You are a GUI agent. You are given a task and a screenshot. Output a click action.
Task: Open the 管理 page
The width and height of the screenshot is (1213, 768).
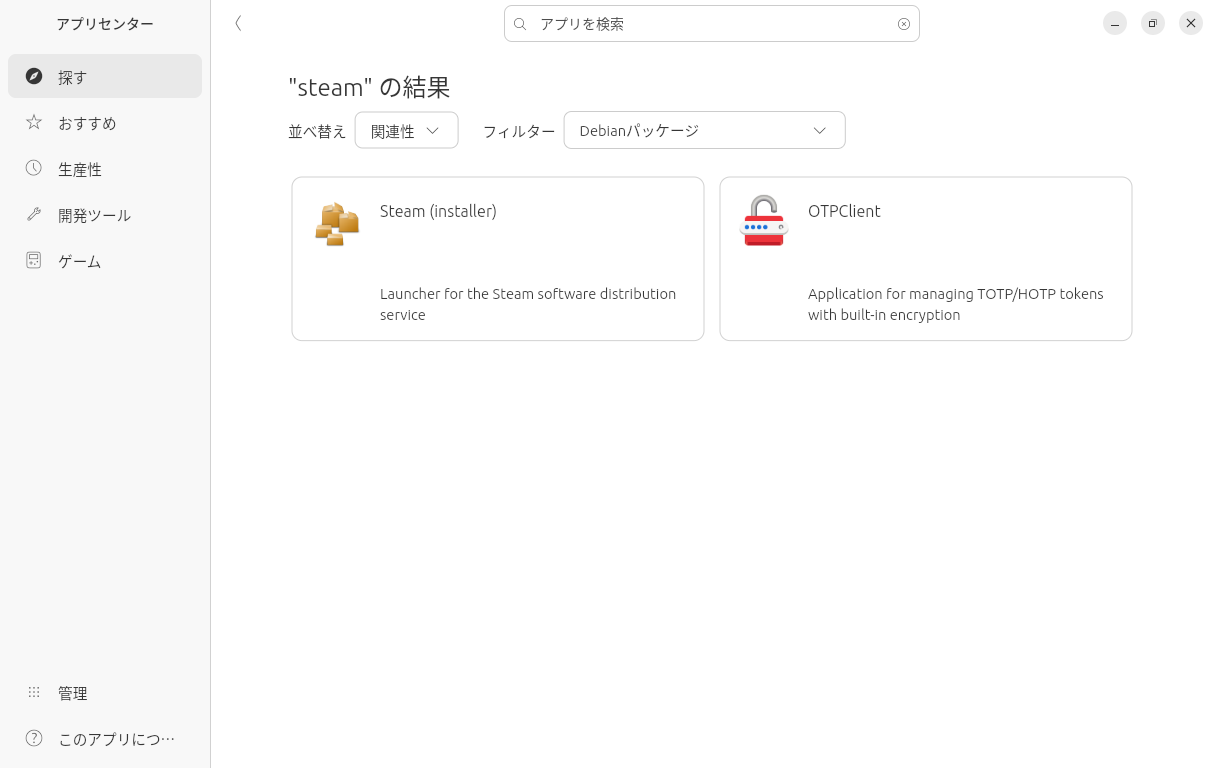click(105, 692)
